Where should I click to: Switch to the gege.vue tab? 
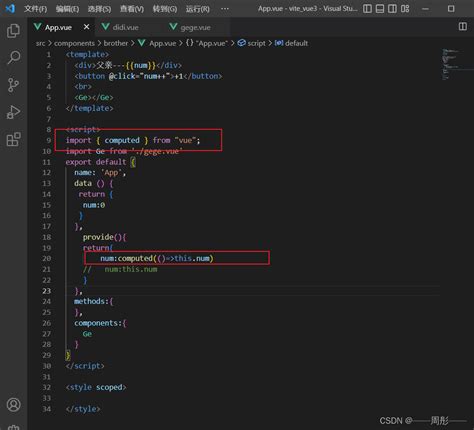click(195, 27)
